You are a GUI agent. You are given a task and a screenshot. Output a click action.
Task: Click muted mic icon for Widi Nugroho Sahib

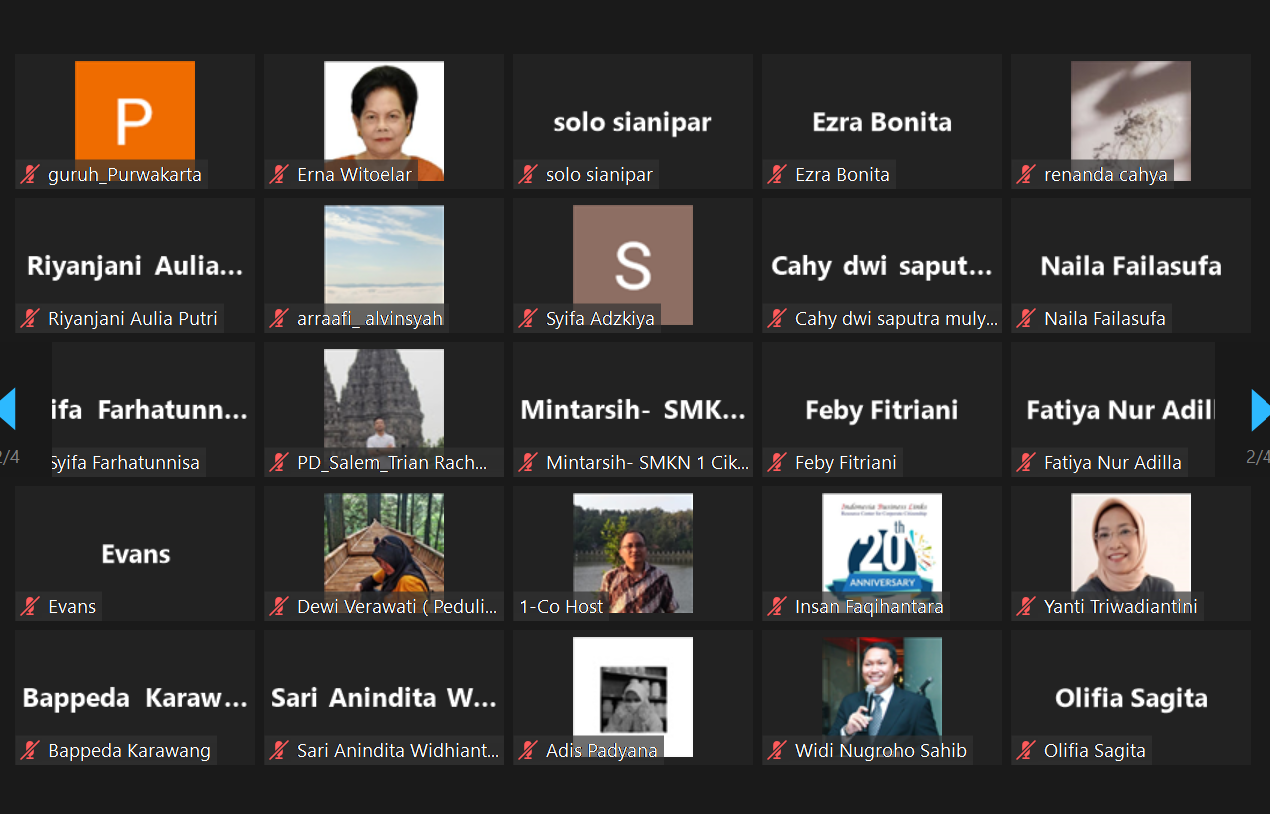(x=777, y=751)
